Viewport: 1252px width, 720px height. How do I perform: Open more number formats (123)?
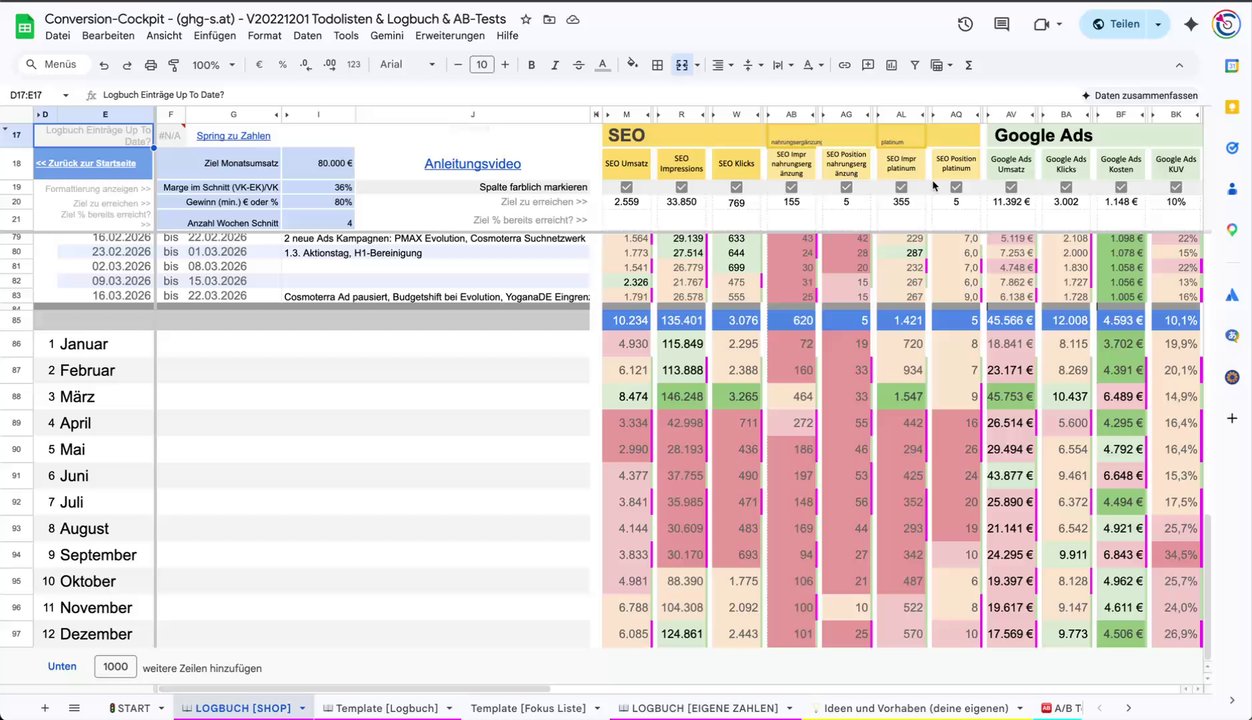[x=353, y=65]
